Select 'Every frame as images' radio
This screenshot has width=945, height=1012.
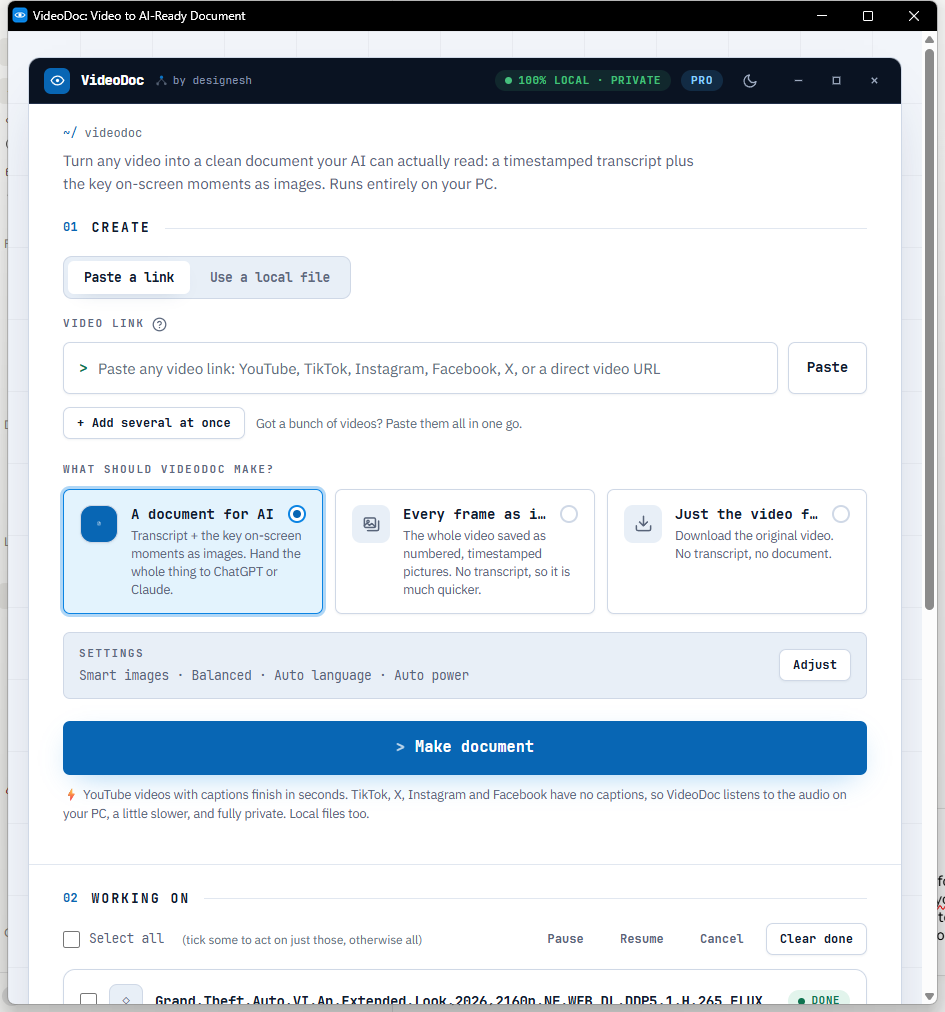coord(569,514)
